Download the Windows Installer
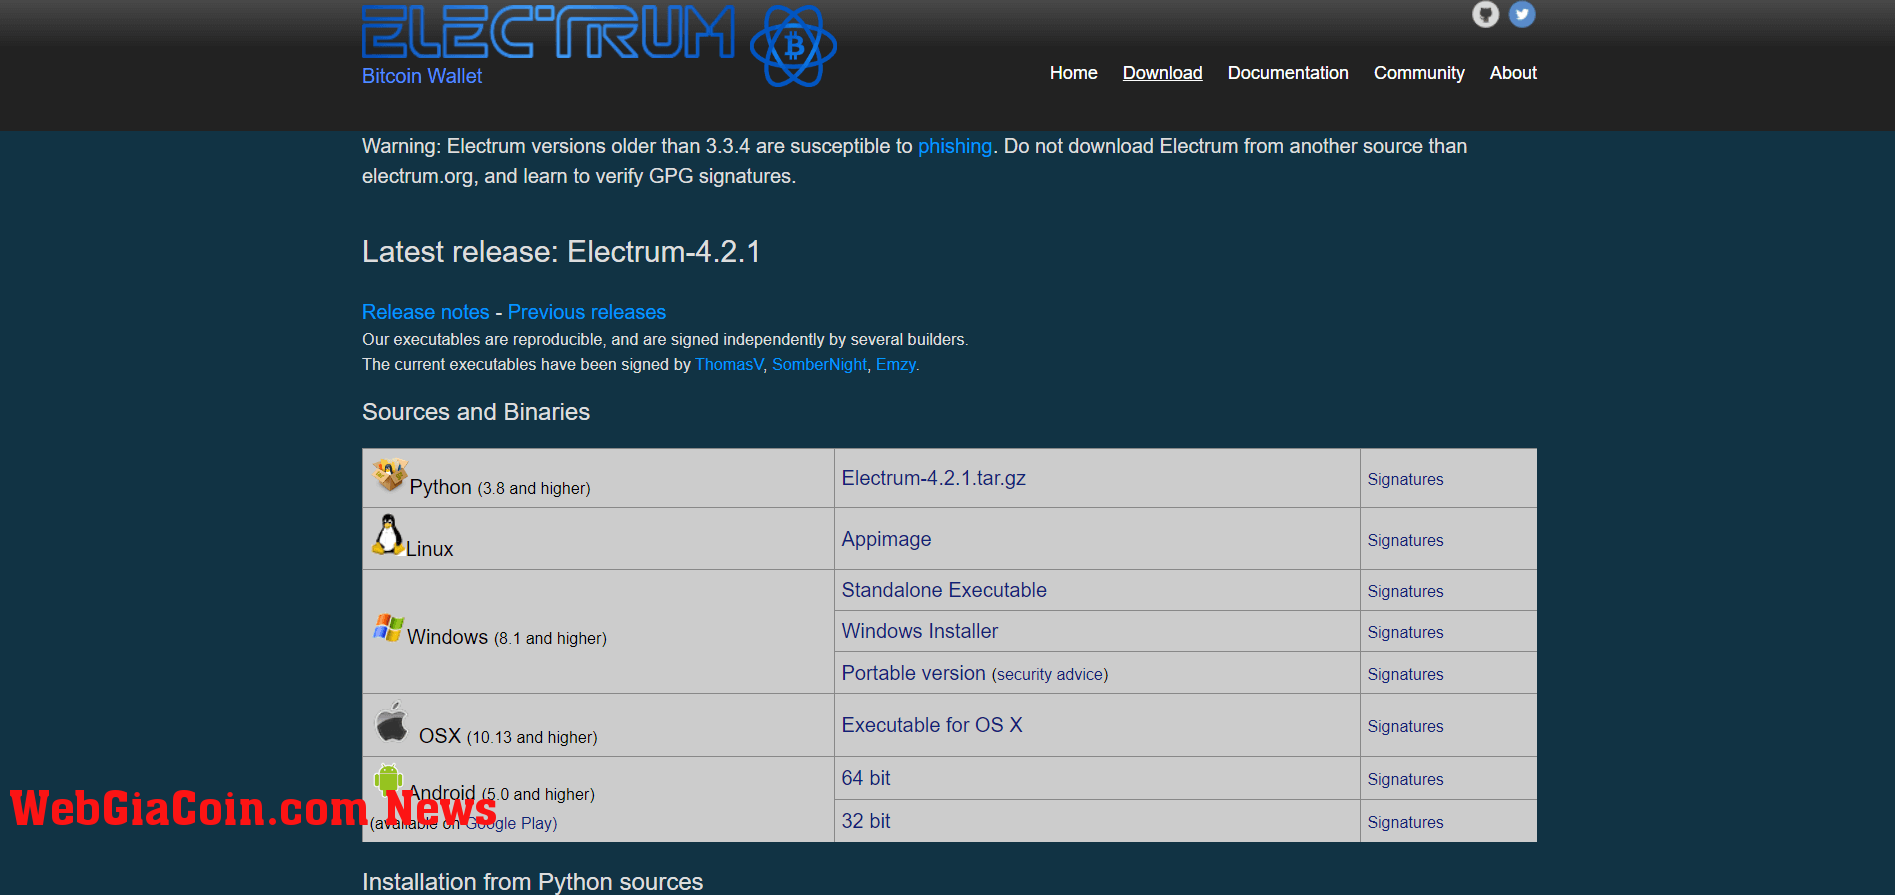Viewport: 1895px width, 895px height. pos(920,631)
